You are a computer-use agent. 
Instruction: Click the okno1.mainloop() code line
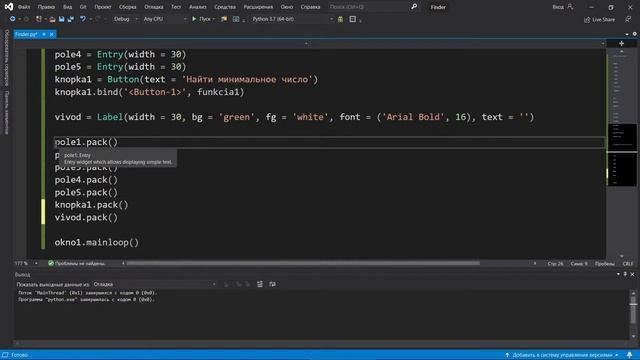(97, 242)
